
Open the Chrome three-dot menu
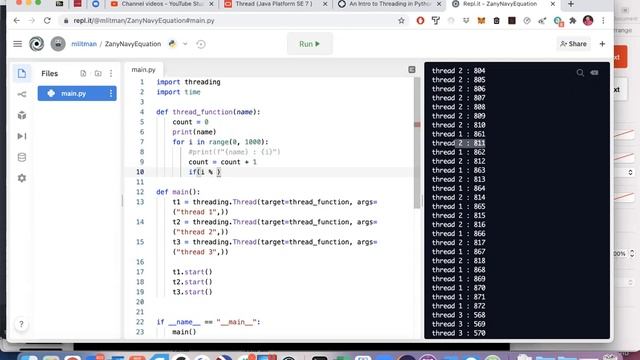click(603, 20)
